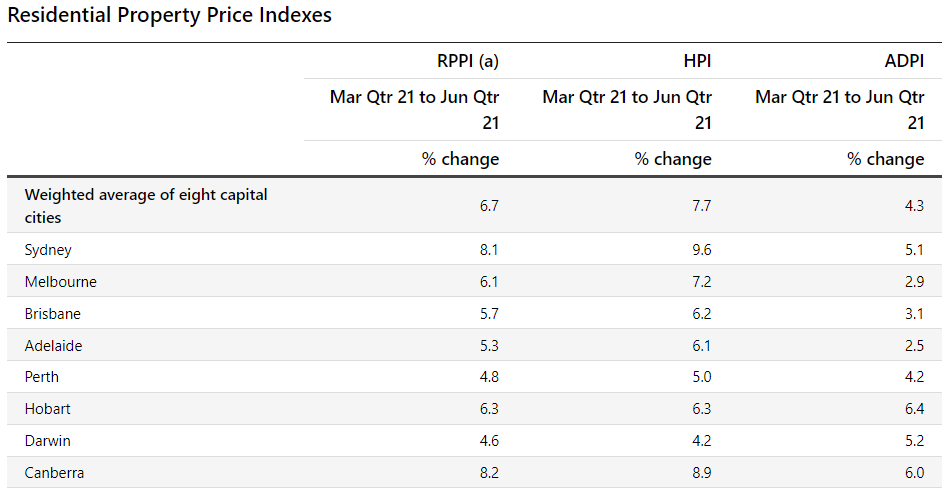Click the Brisbane row label

point(53,314)
